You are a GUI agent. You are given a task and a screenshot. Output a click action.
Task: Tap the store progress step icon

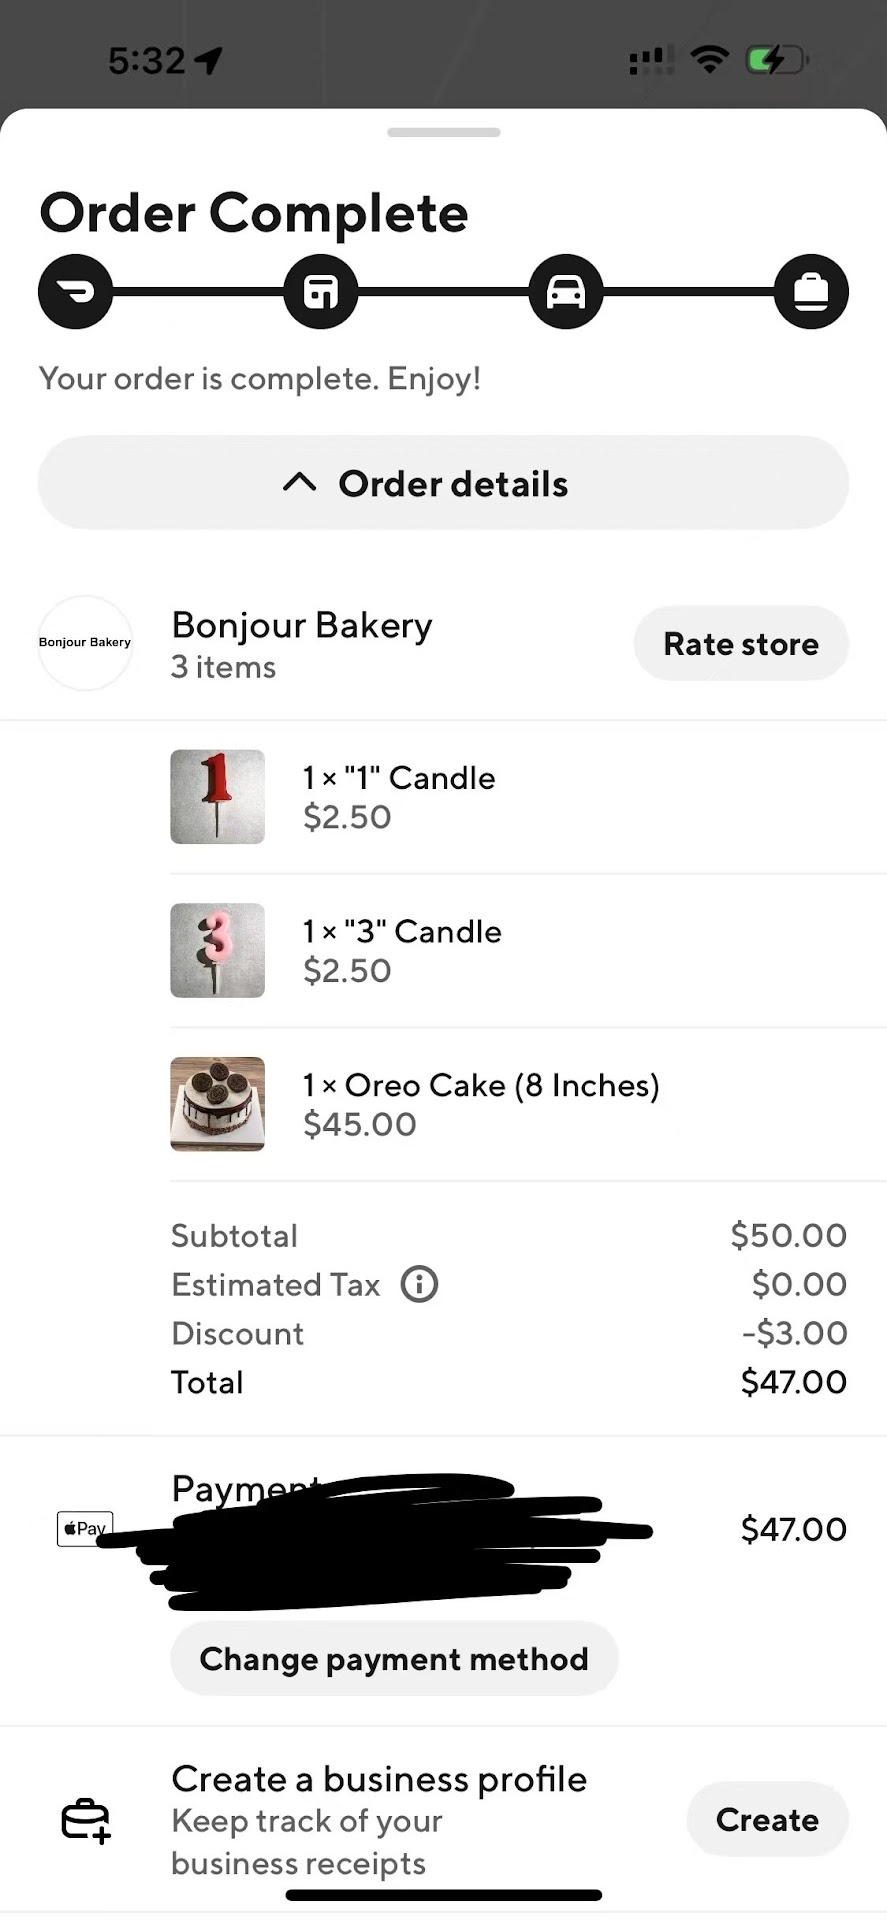point(320,292)
